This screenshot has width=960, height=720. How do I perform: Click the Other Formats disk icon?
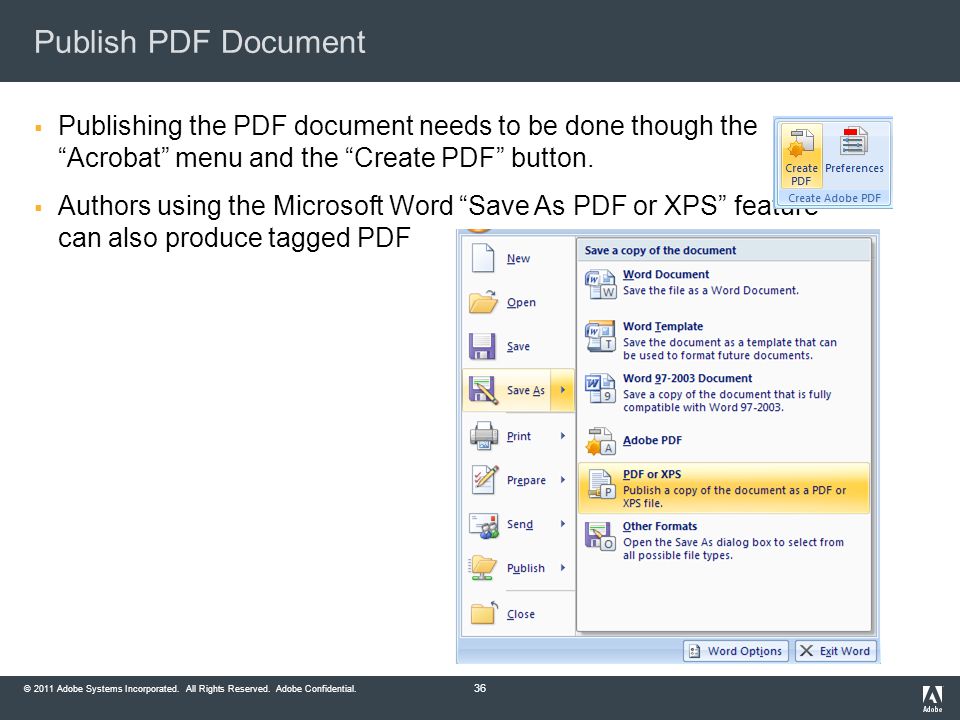[600, 536]
